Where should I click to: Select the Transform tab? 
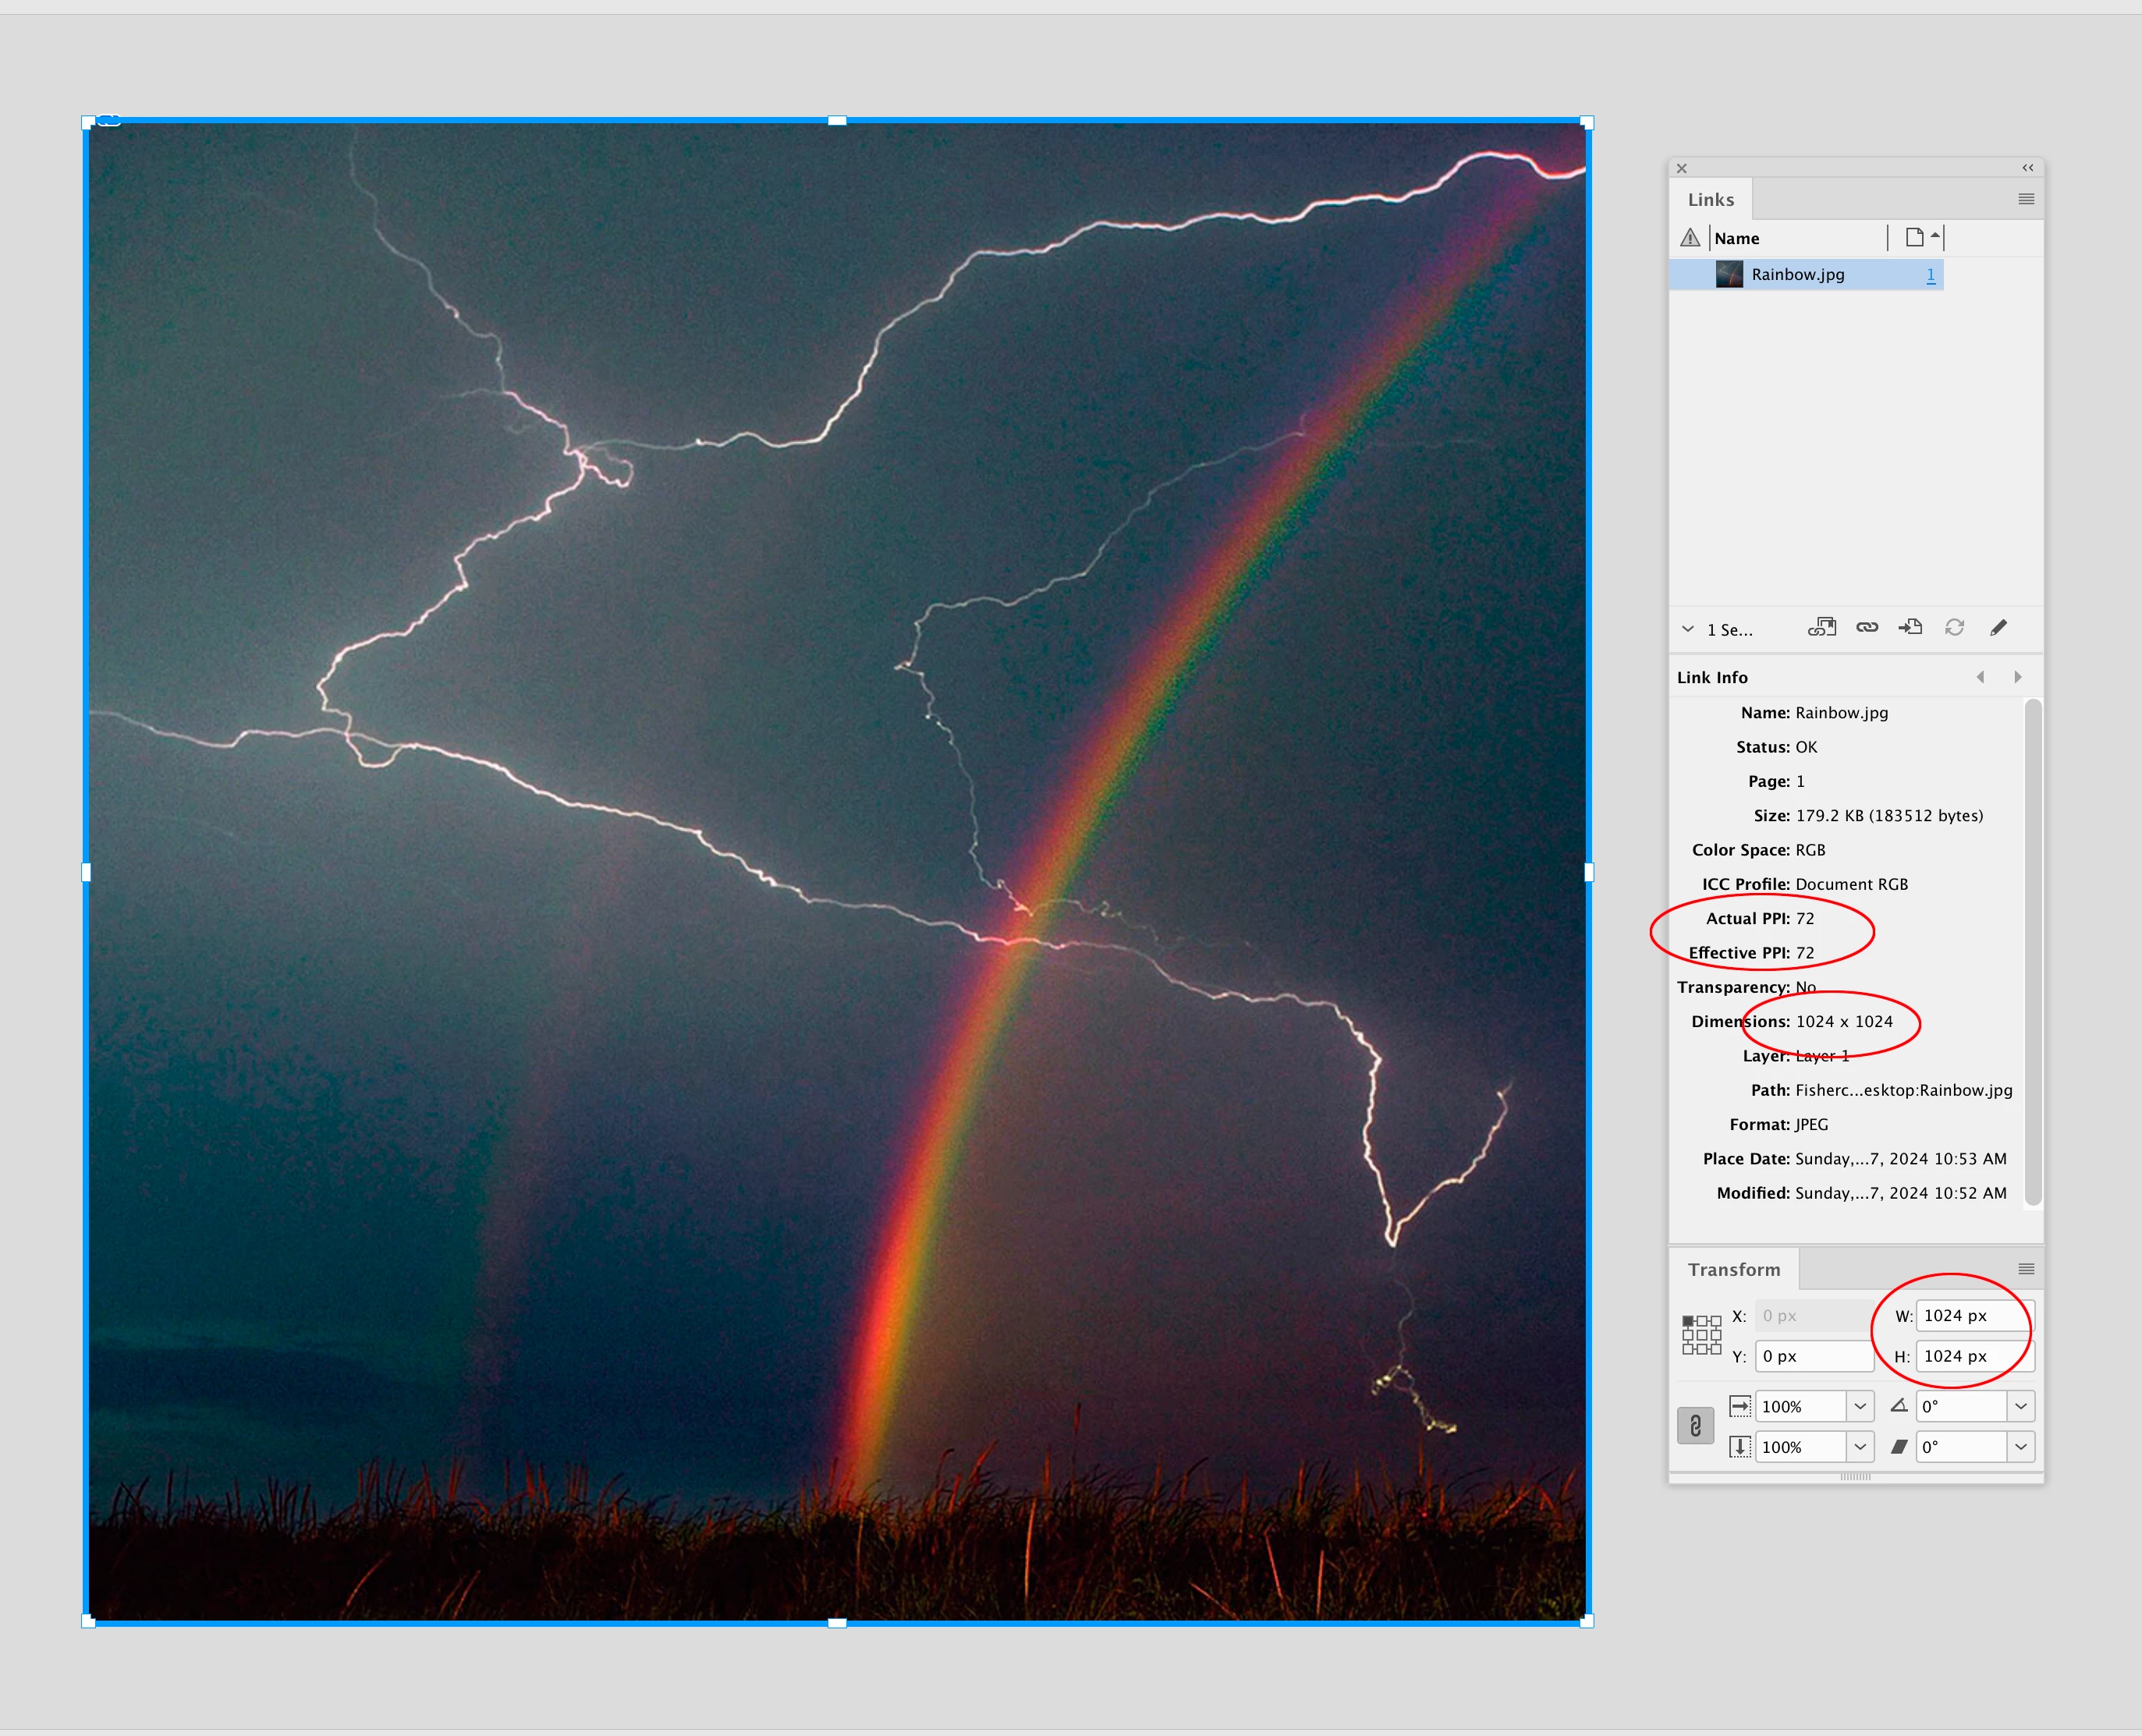point(1734,1269)
